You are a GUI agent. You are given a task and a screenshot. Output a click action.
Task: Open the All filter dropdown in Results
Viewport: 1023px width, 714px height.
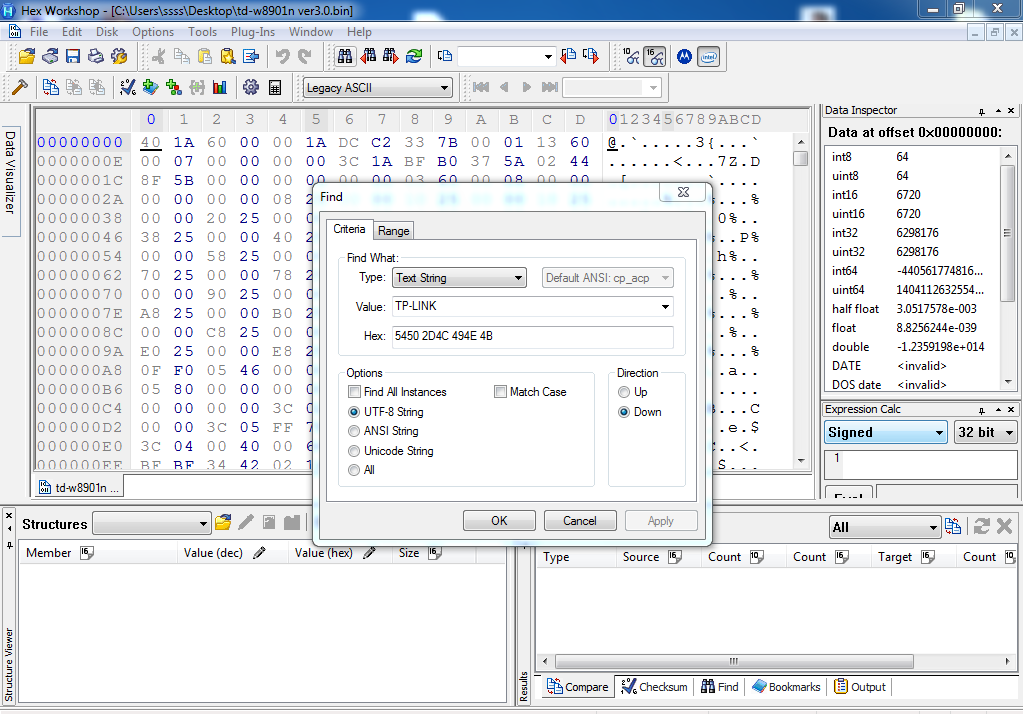pyautogui.click(x=885, y=527)
